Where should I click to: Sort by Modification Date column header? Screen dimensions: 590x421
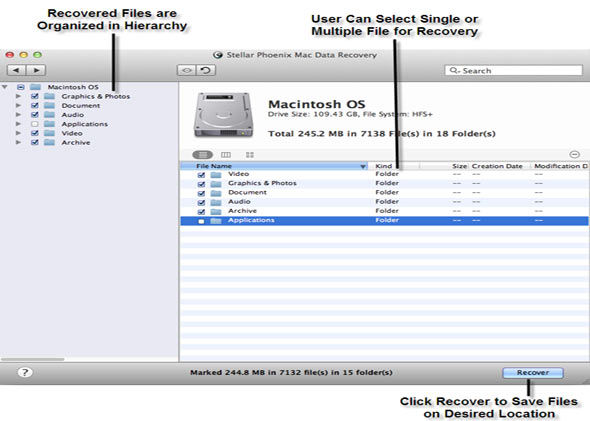pyautogui.click(x=560, y=166)
